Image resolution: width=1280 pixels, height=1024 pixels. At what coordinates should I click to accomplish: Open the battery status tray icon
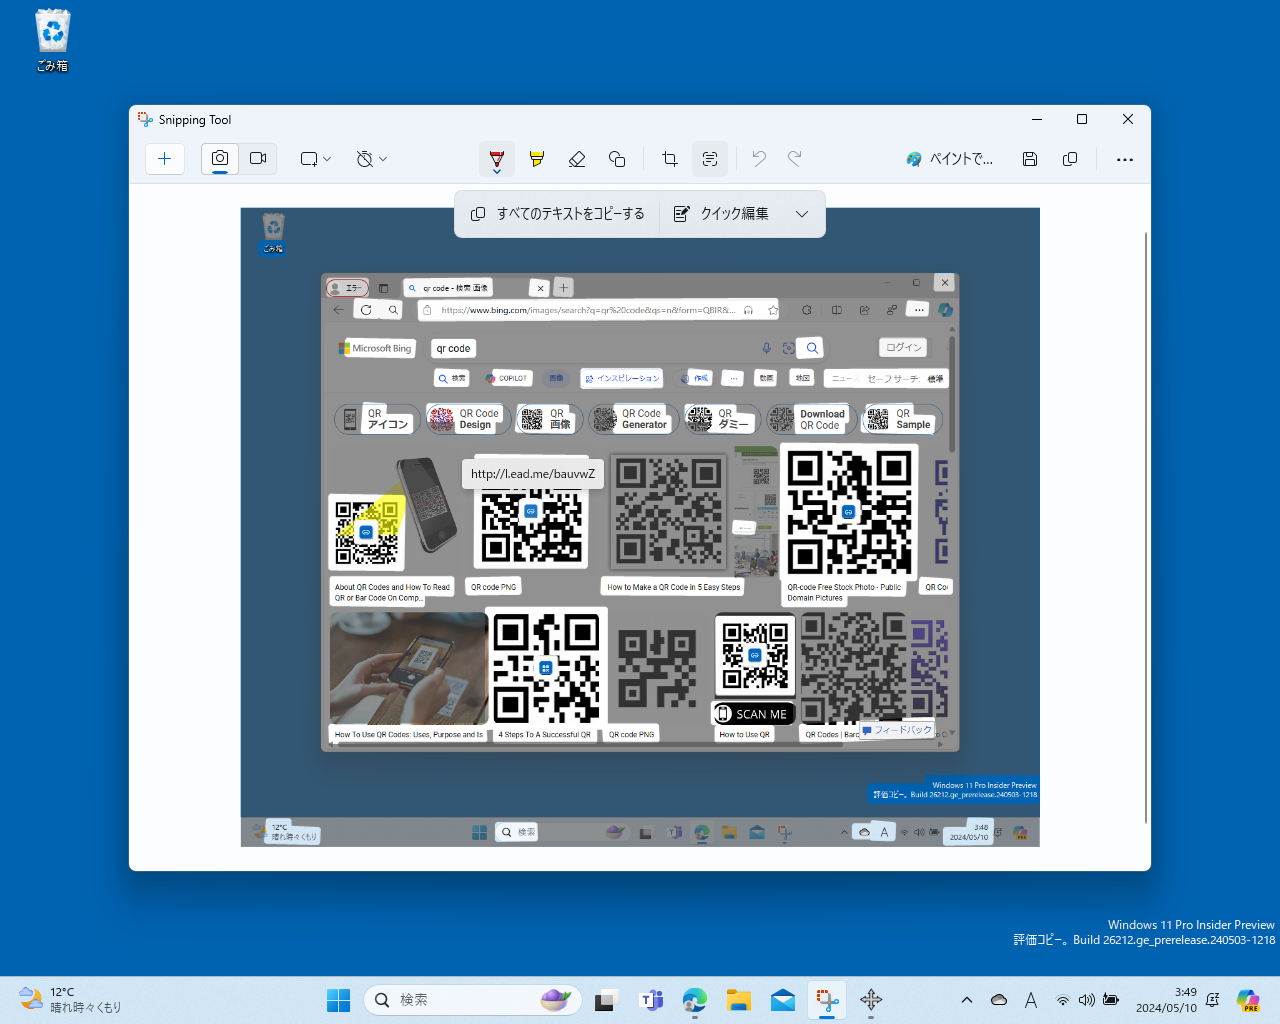point(1111,1000)
